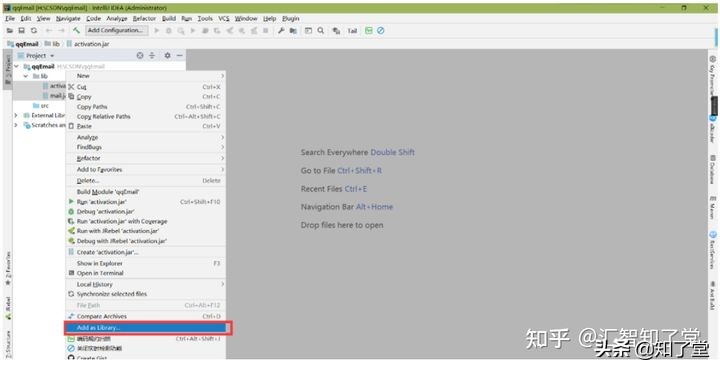Select Copy Relative Paths menu entry
Screen dimensions: 720x369
[146, 117]
